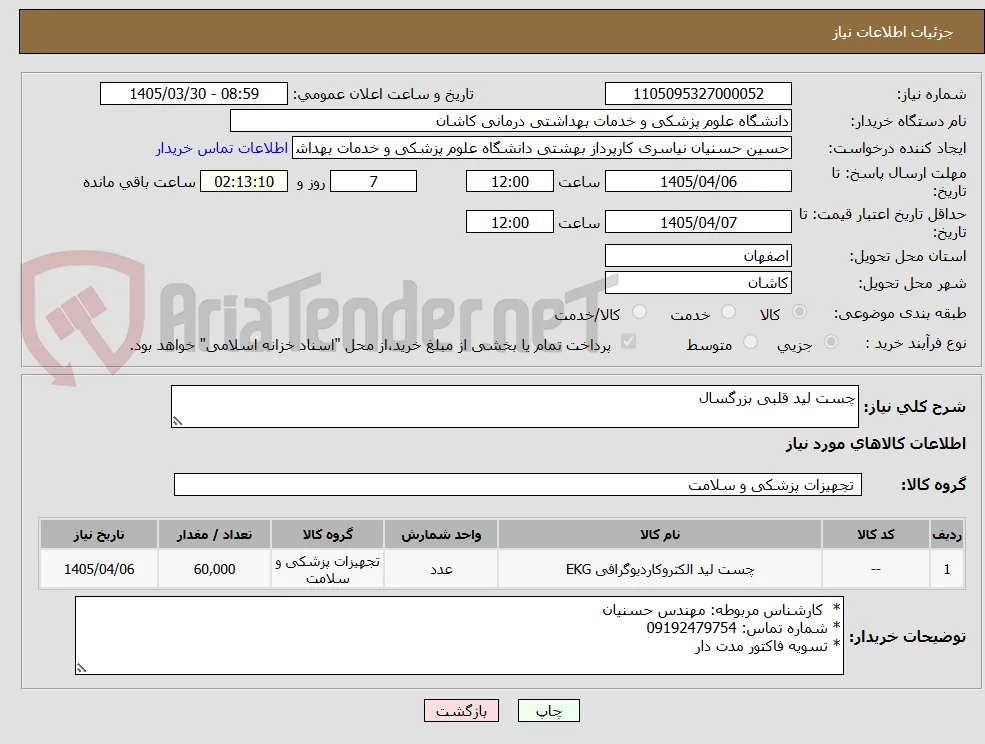Click the general description text area چست لید قلبی
The image size is (985, 744).
(514, 407)
